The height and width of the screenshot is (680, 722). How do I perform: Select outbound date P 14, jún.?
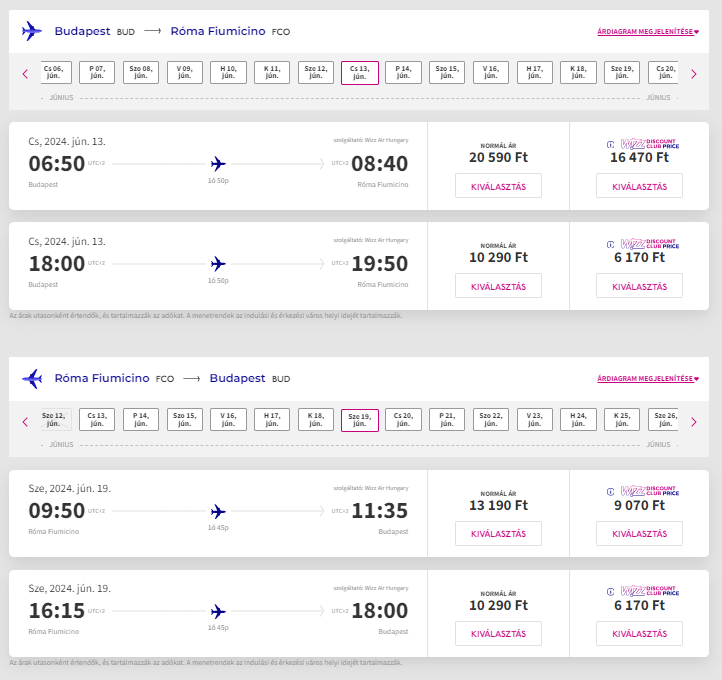click(403, 72)
